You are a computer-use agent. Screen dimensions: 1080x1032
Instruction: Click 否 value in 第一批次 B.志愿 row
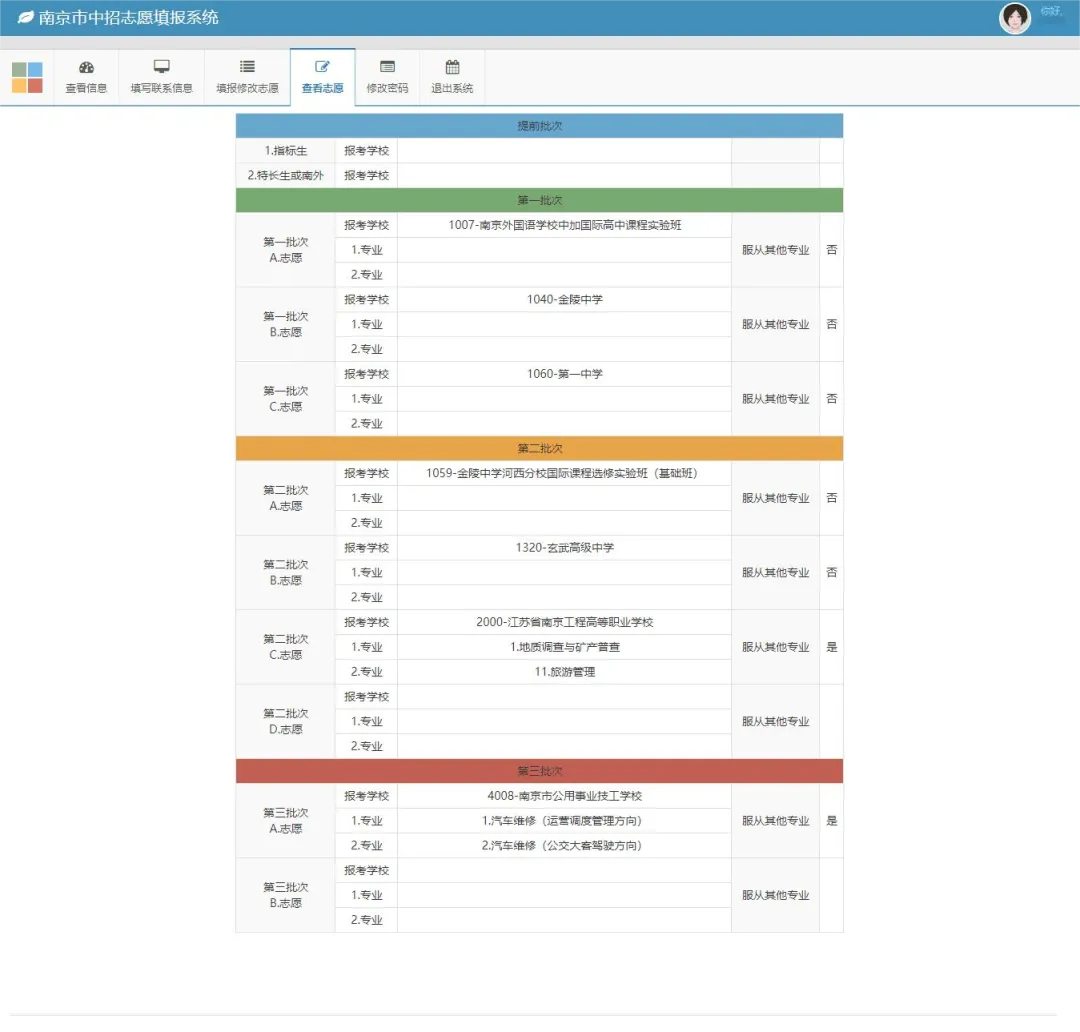click(x=831, y=324)
